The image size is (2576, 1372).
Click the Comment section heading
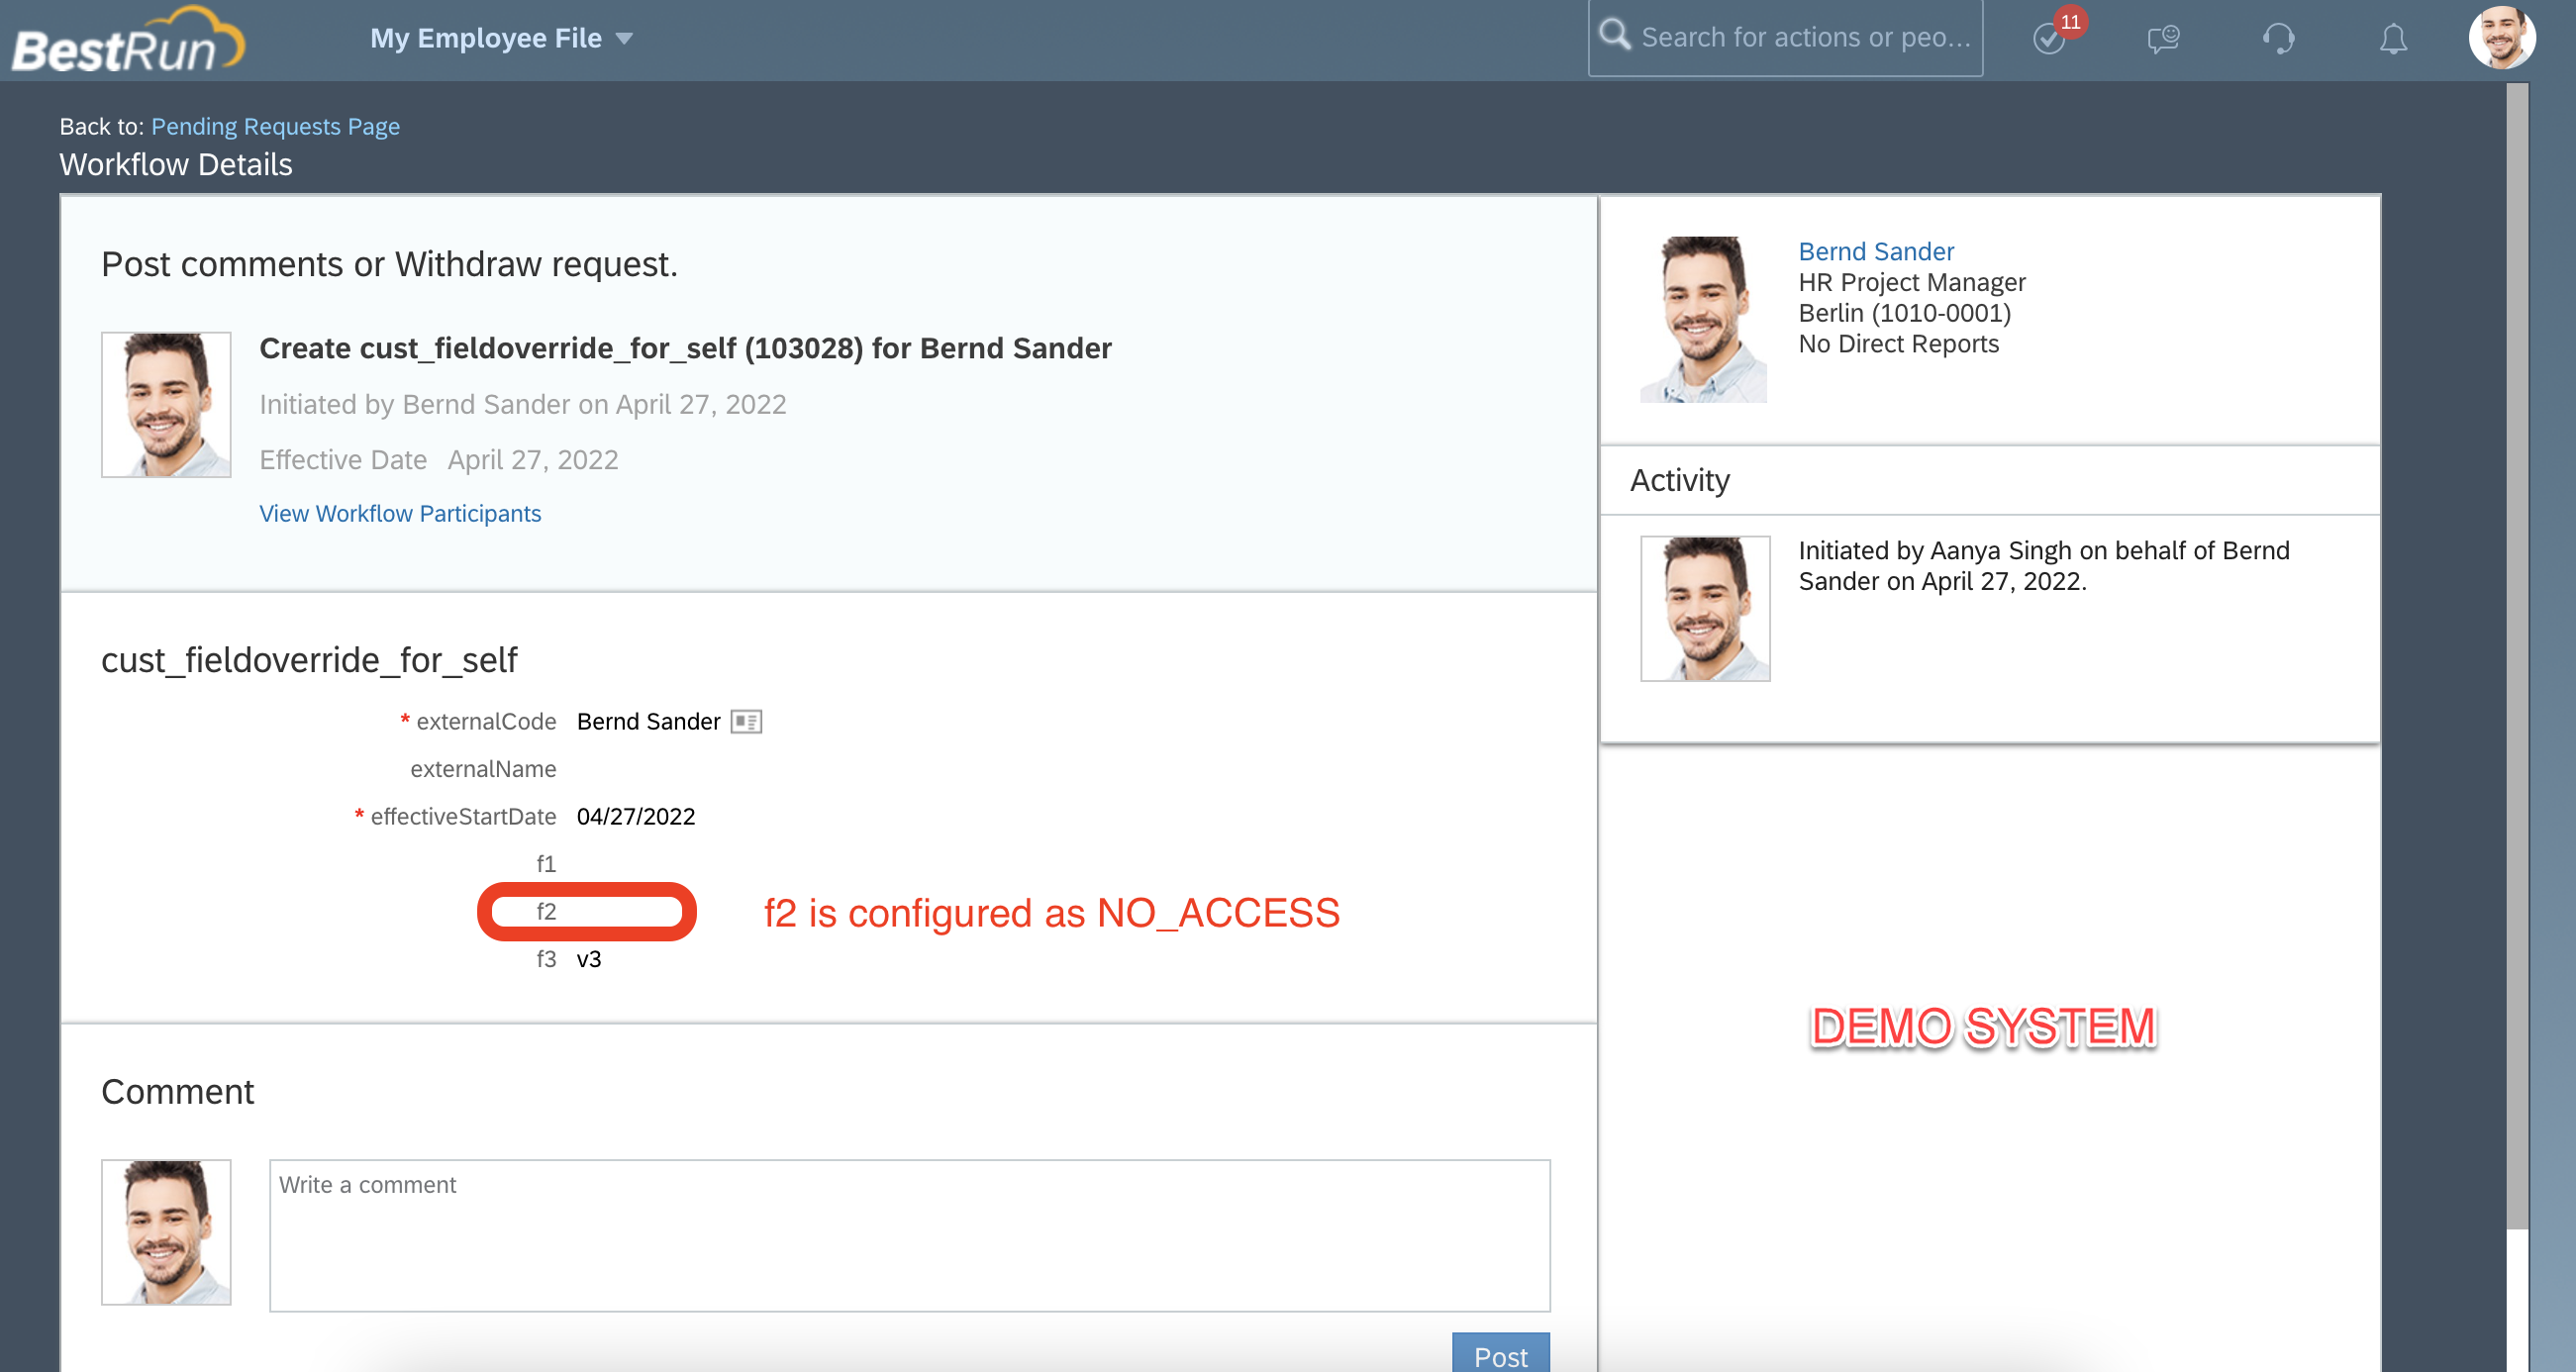[178, 1091]
